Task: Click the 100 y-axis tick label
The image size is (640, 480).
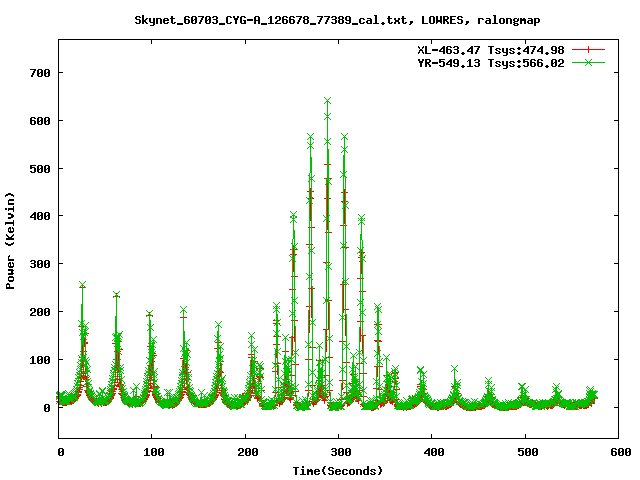Action: coord(40,360)
